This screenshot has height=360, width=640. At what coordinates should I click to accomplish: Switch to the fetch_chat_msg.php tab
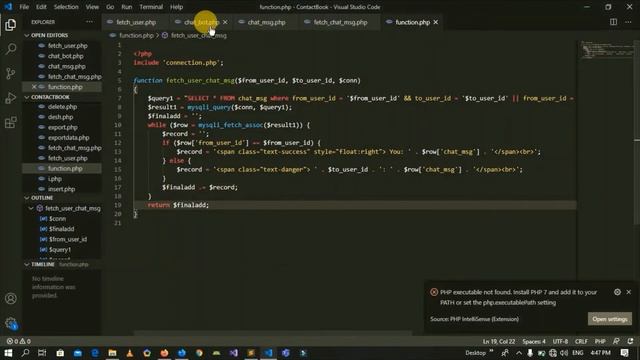340,22
